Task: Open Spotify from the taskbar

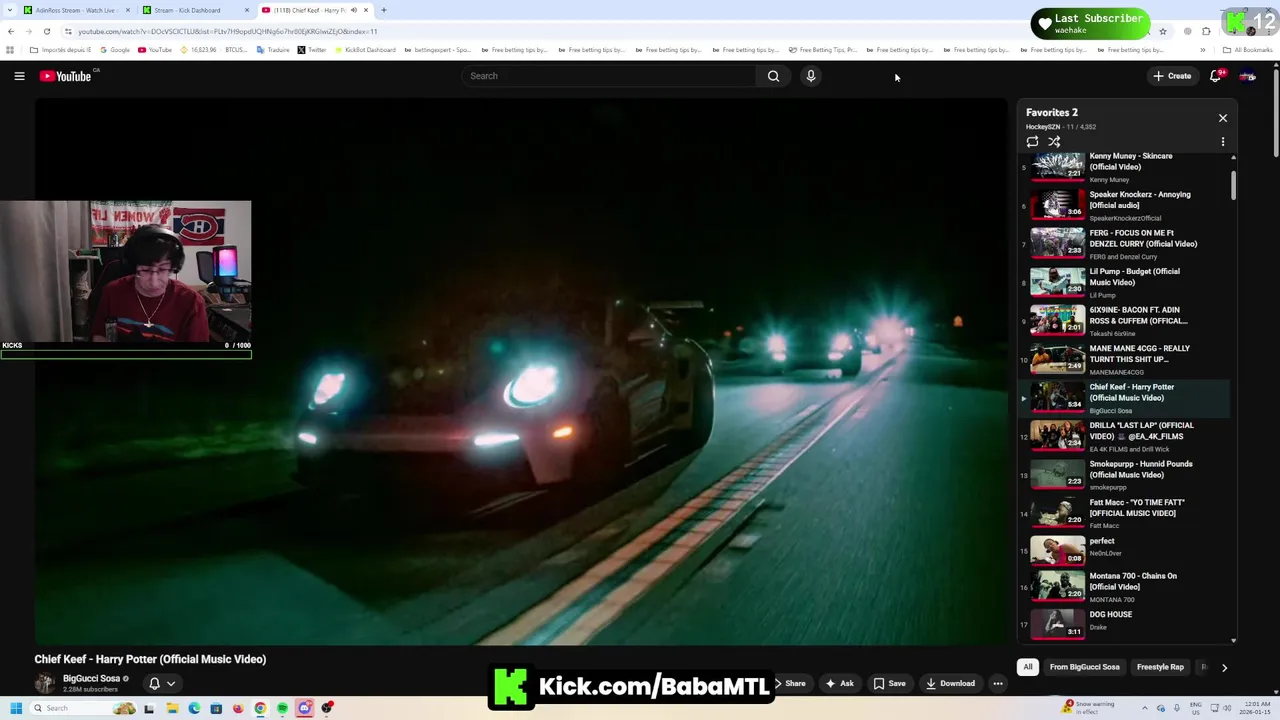Action: click(x=282, y=708)
